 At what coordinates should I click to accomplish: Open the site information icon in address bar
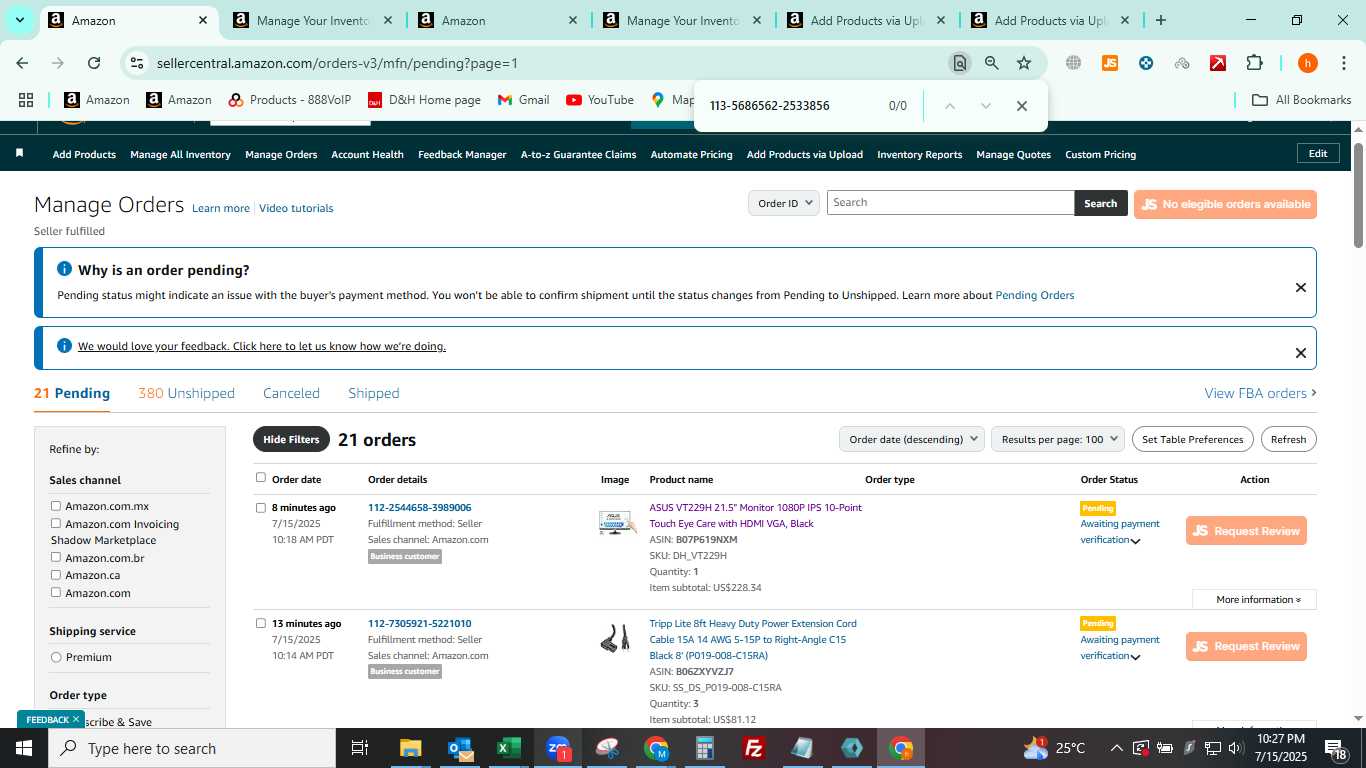point(137,63)
